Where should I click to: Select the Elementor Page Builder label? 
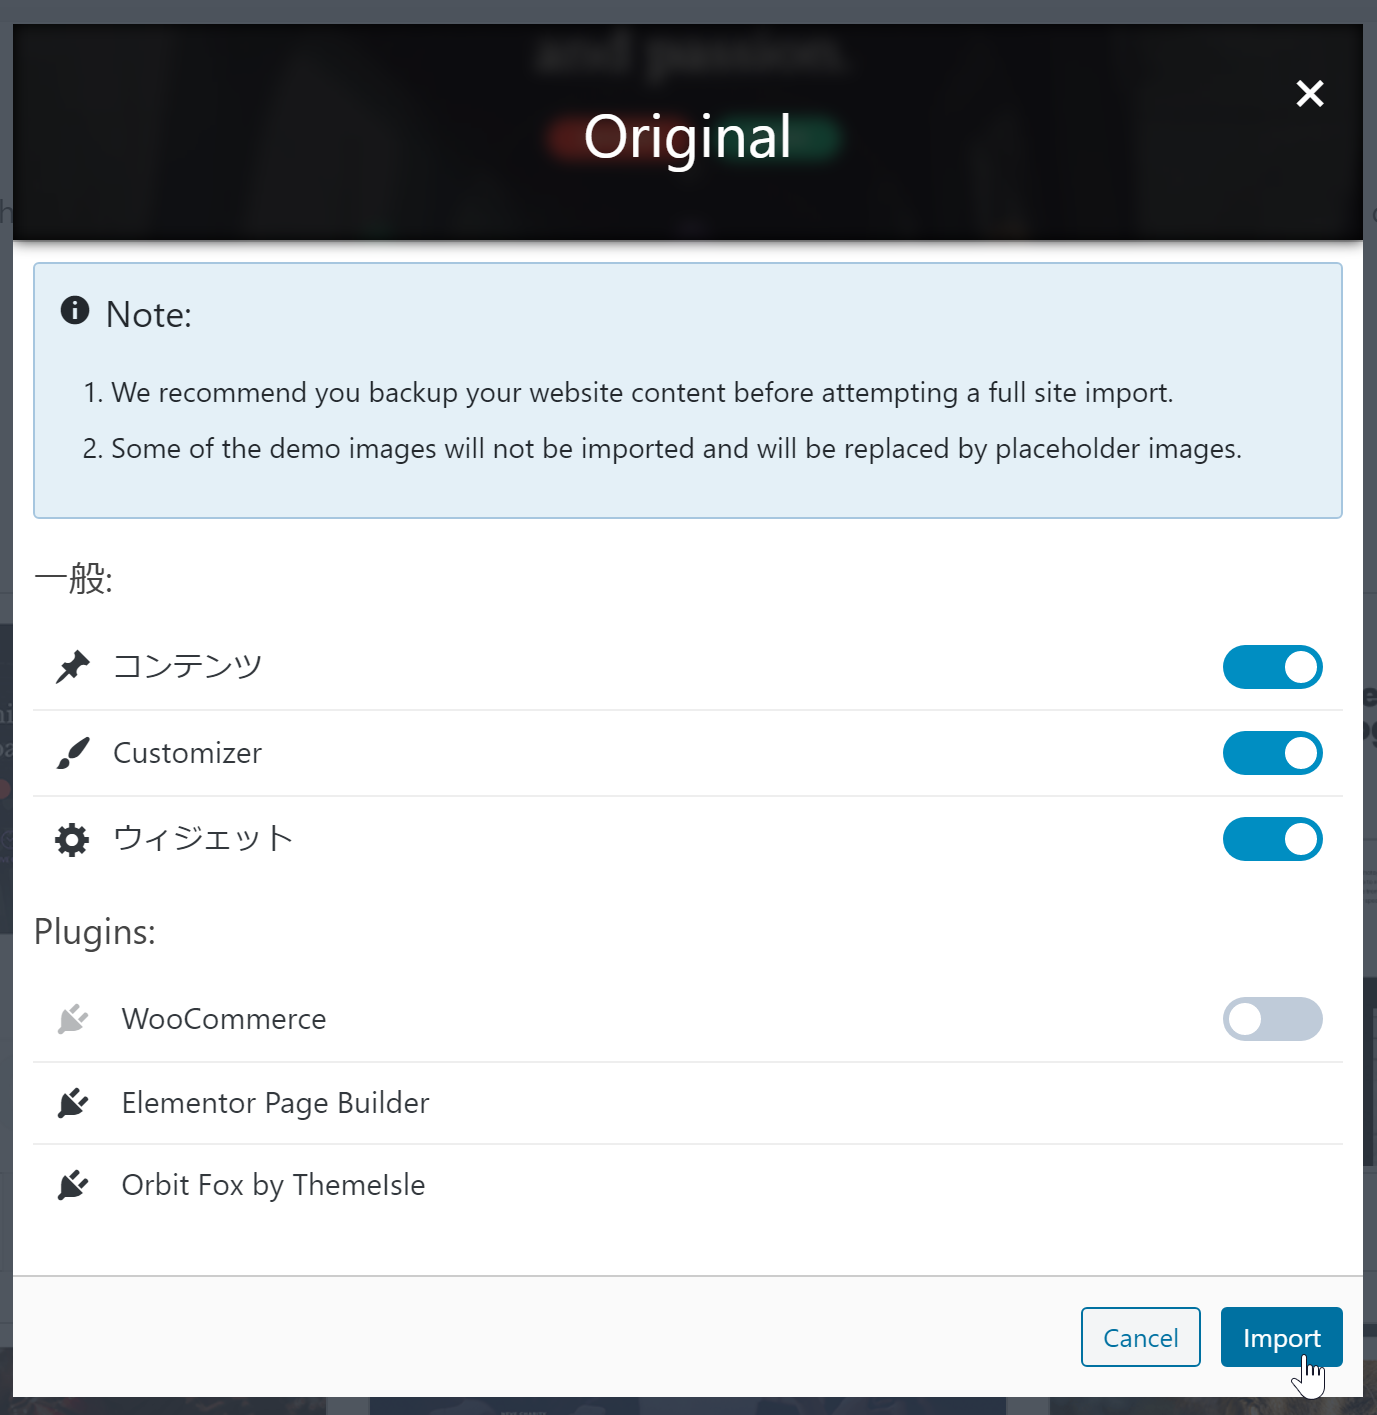coord(275,1103)
